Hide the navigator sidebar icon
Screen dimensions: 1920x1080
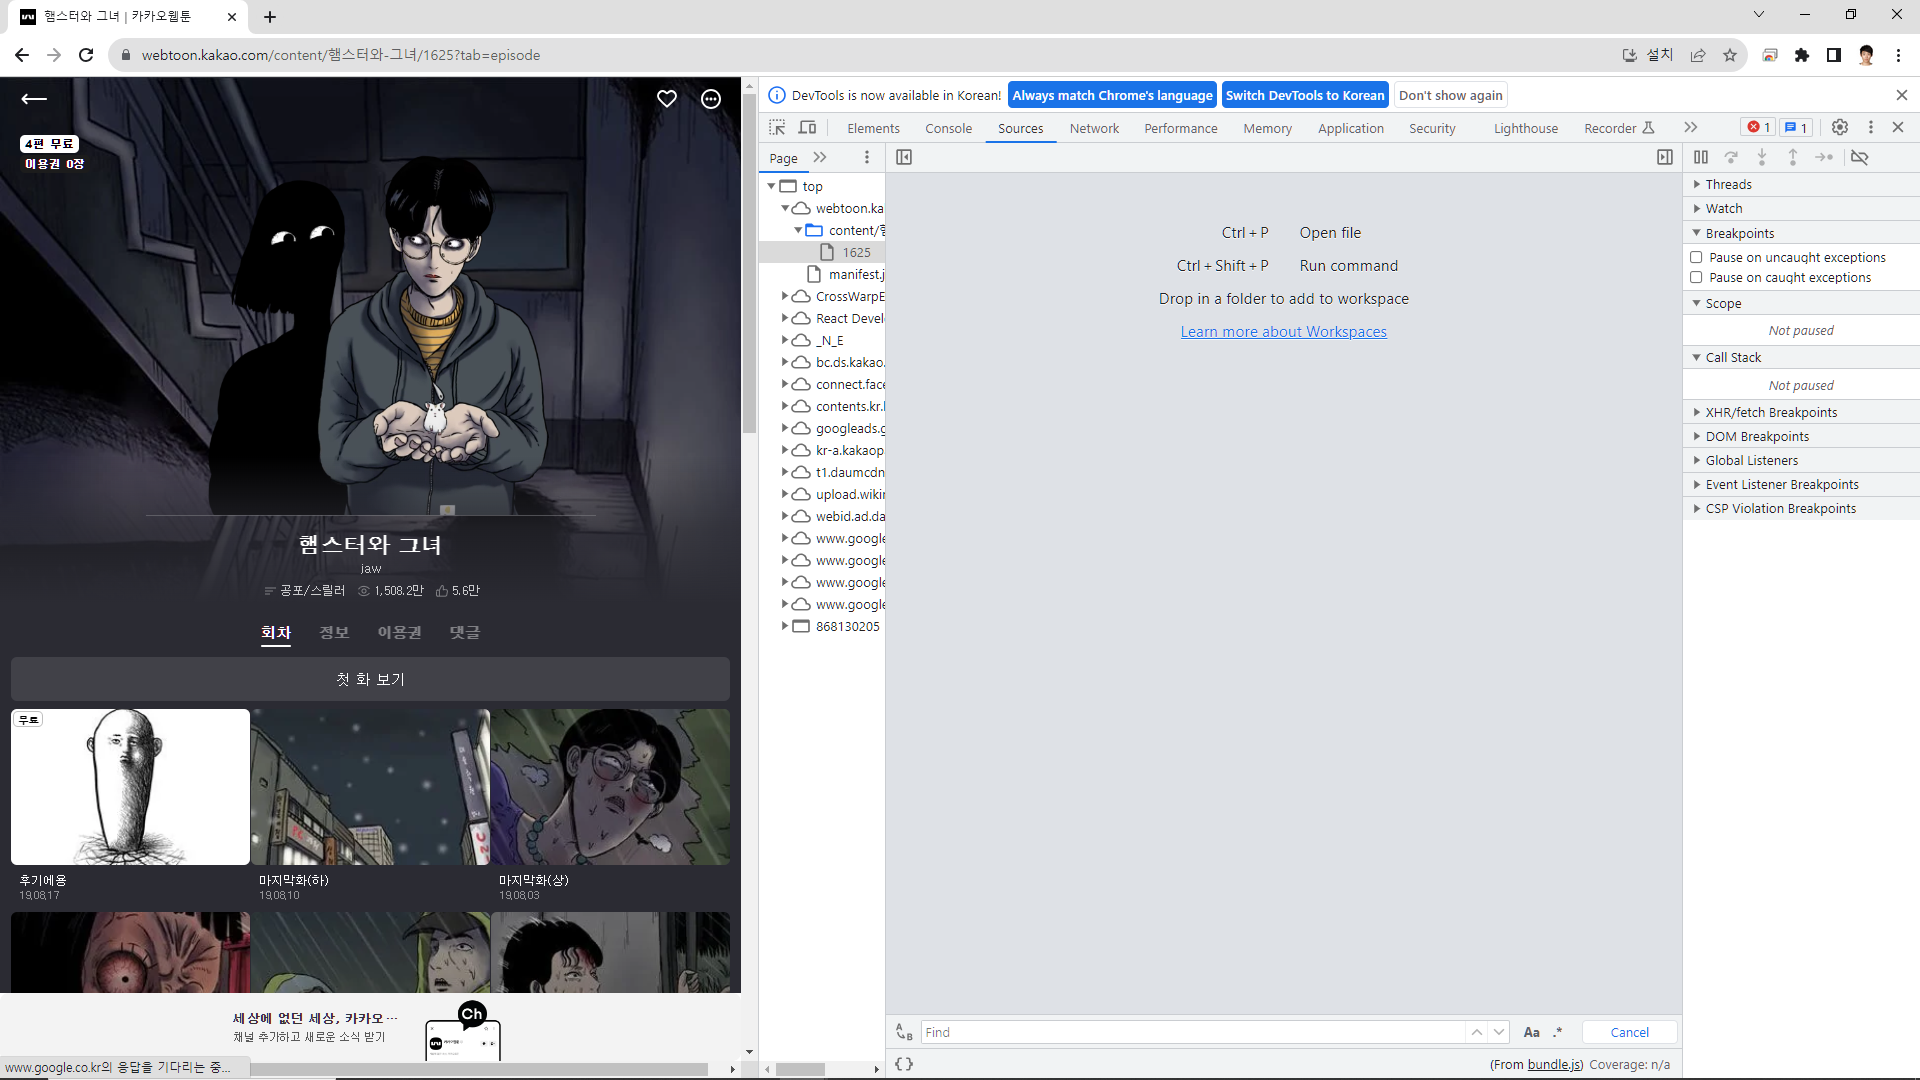tap(904, 157)
